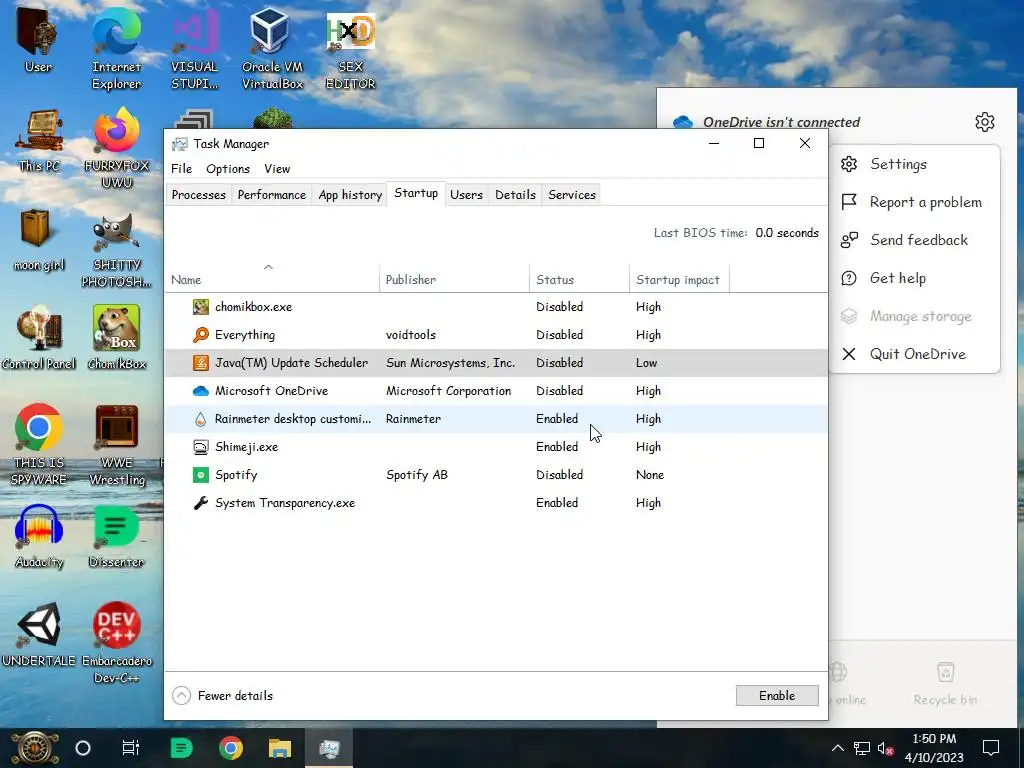The image size is (1024, 768).
Task: Select the Everything startup entry
Action: click(496, 335)
